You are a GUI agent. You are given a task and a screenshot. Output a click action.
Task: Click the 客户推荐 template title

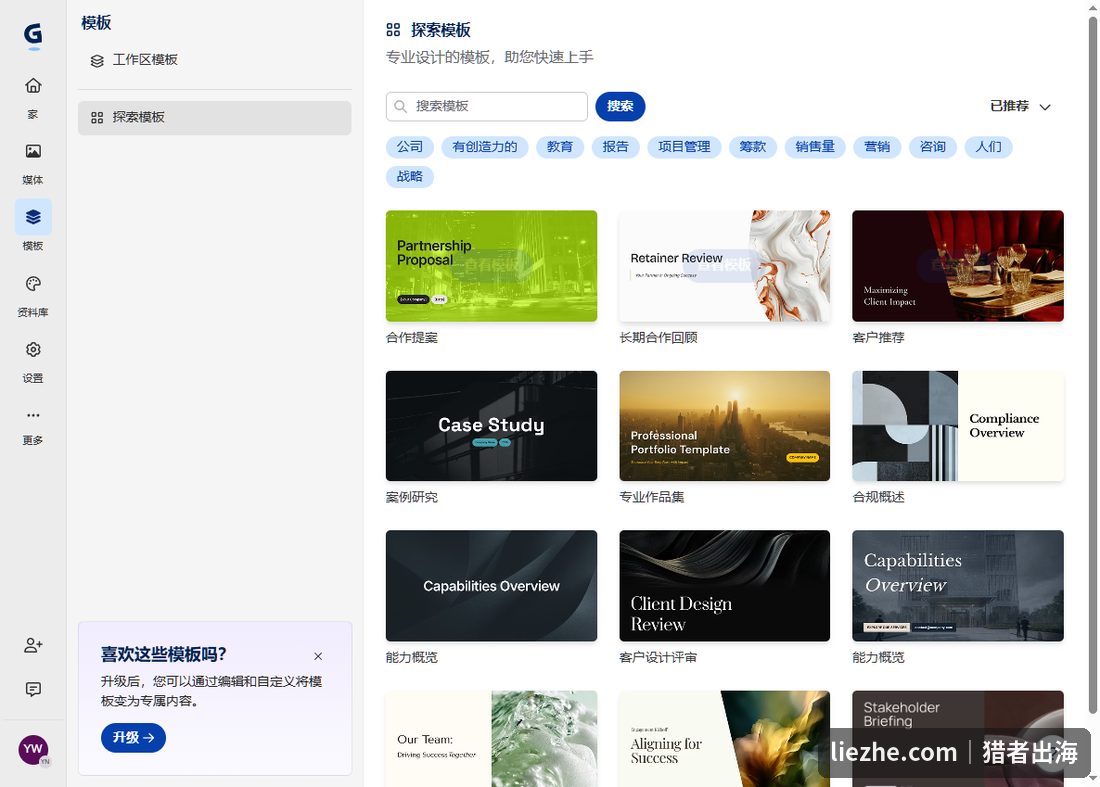878,338
